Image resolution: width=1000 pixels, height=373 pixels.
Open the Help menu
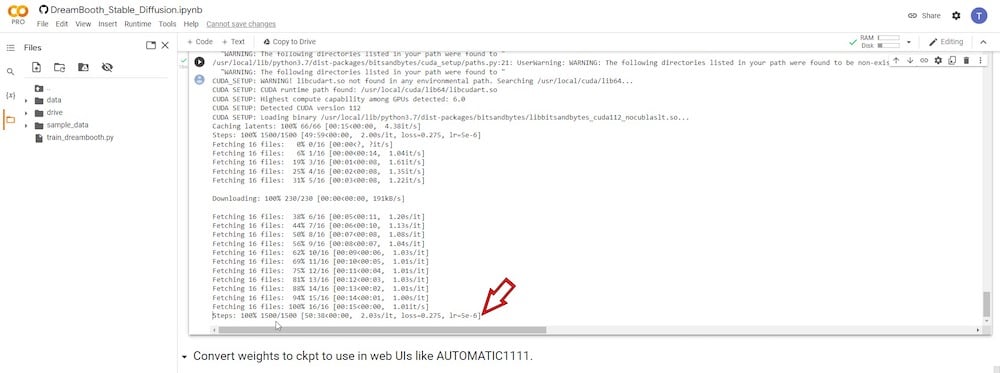[191, 24]
